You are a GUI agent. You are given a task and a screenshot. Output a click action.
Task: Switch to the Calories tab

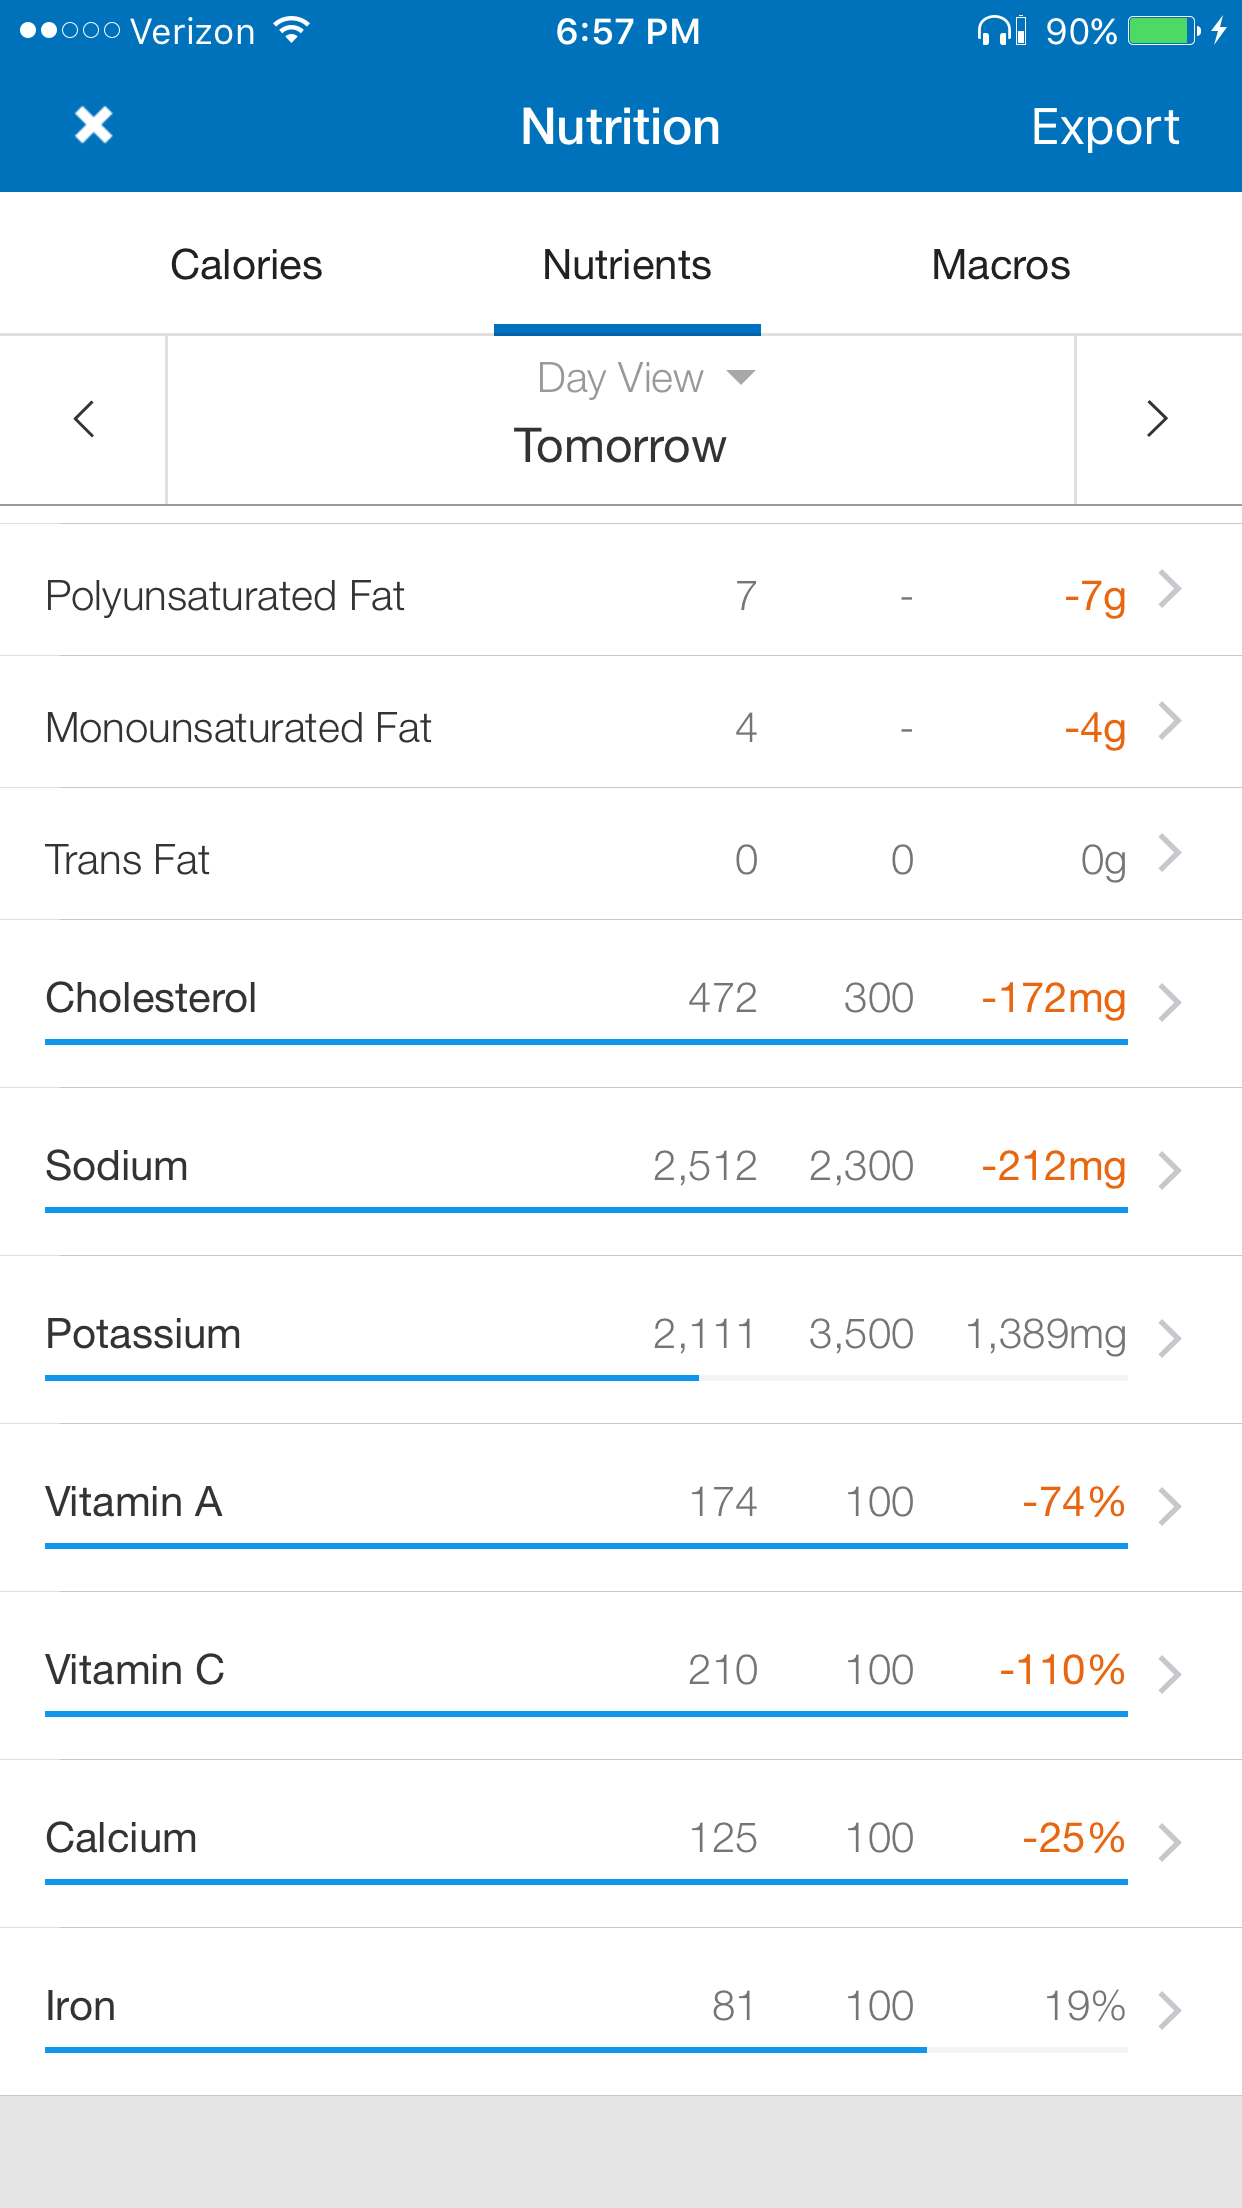pyautogui.click(x=246, y=266)
